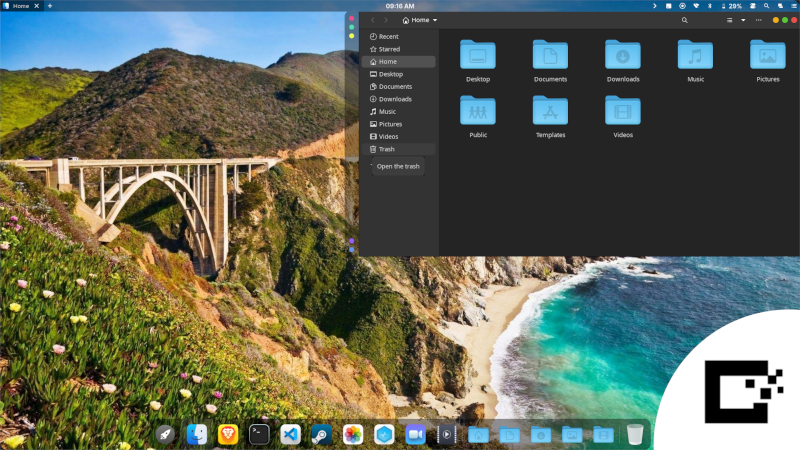Open the Videos folder in the grid
The width and height of the screenshot is (800, 450).
(x=623, y=111)
